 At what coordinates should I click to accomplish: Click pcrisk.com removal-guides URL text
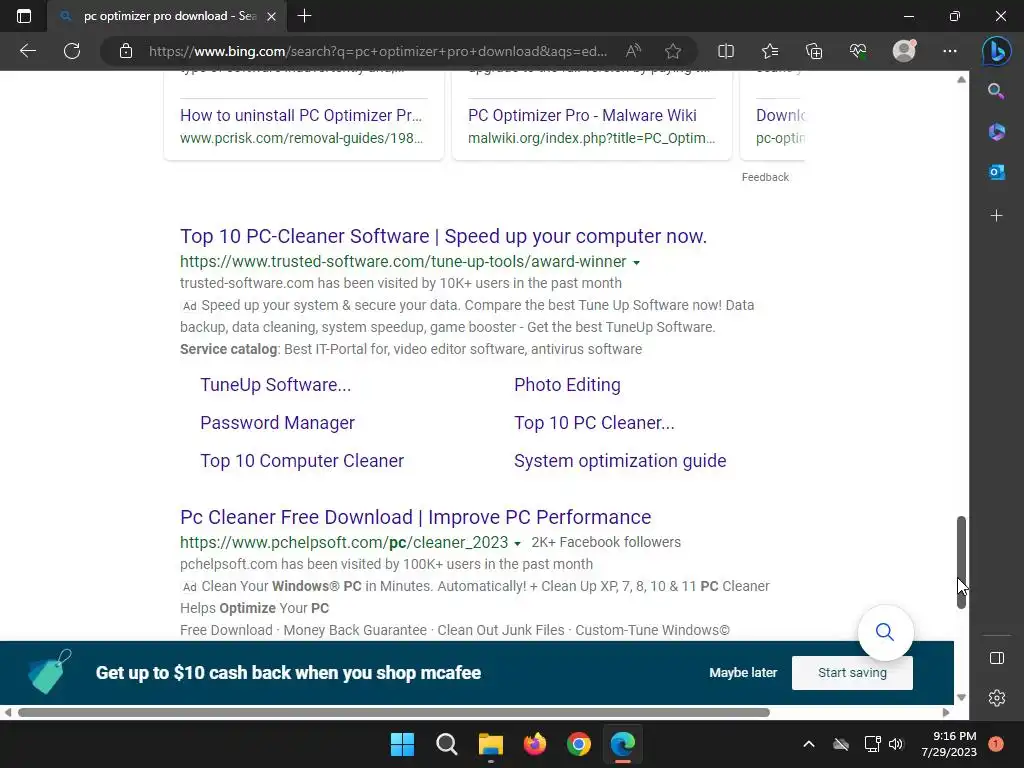point(301,138)
